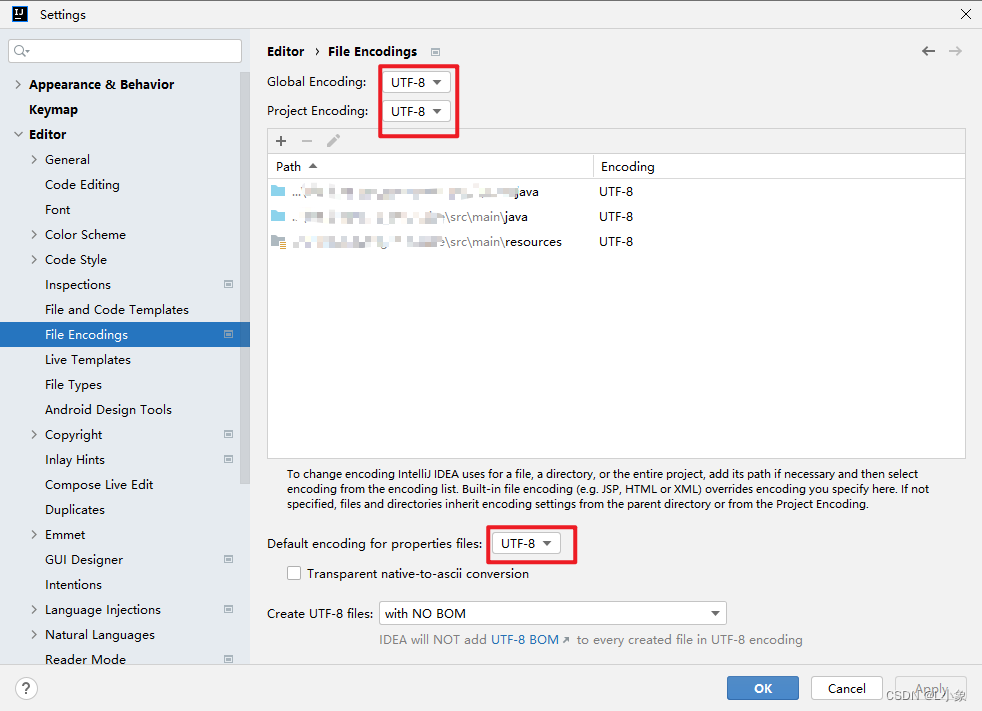
Task: Click the forward navigation arrow
Action: (x=955, y=51)
